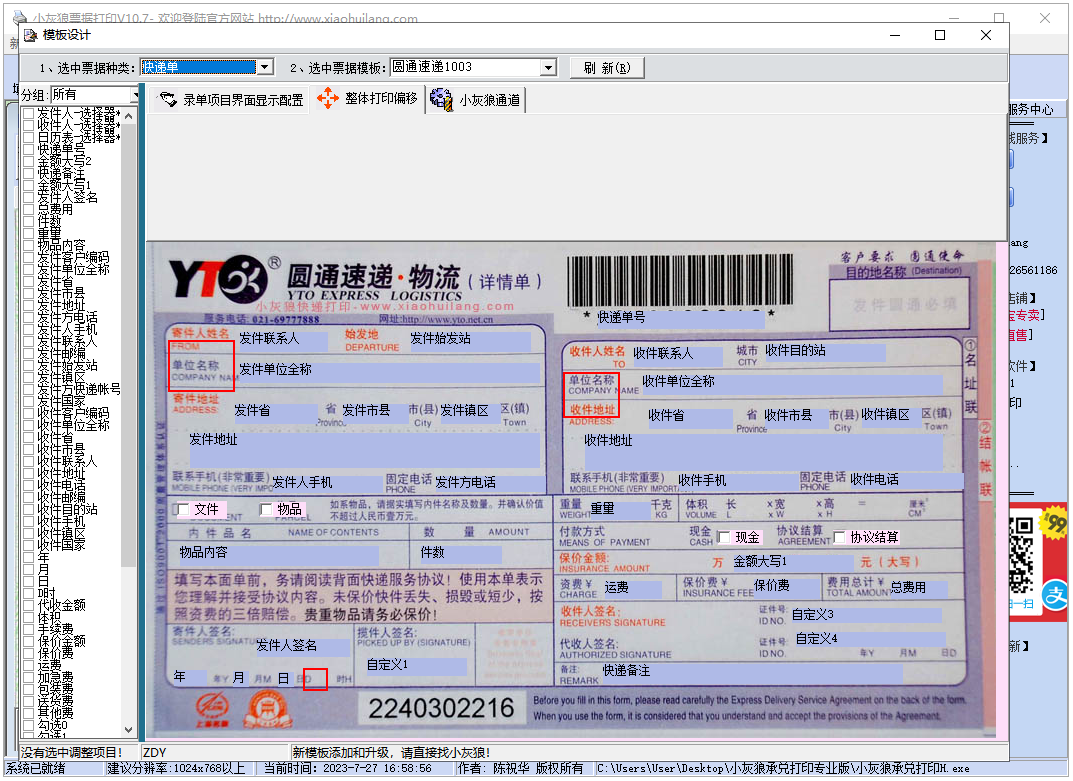Switch to the 整体打印偏移 tab
The height and width of the screenshot is (781, 1073).
point(367,99)
